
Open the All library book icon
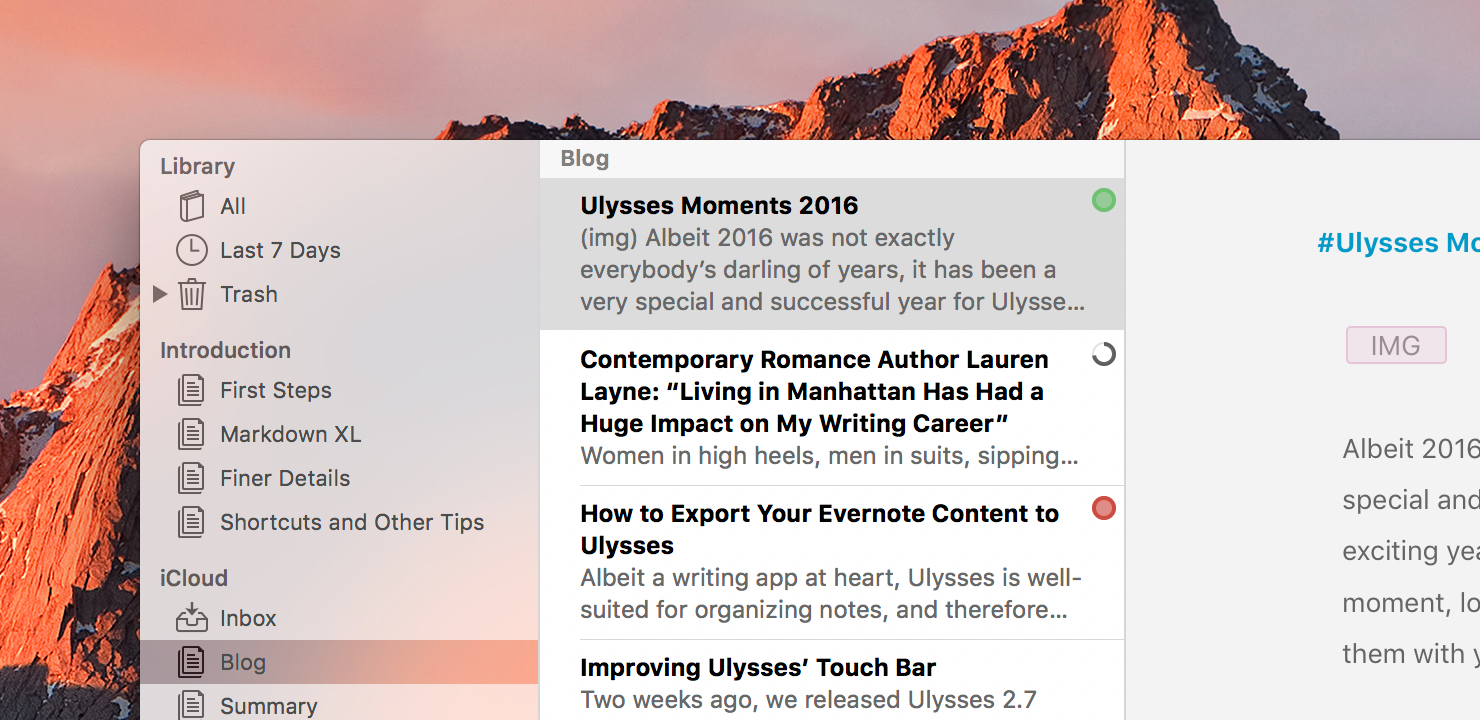tap(191, 206)
